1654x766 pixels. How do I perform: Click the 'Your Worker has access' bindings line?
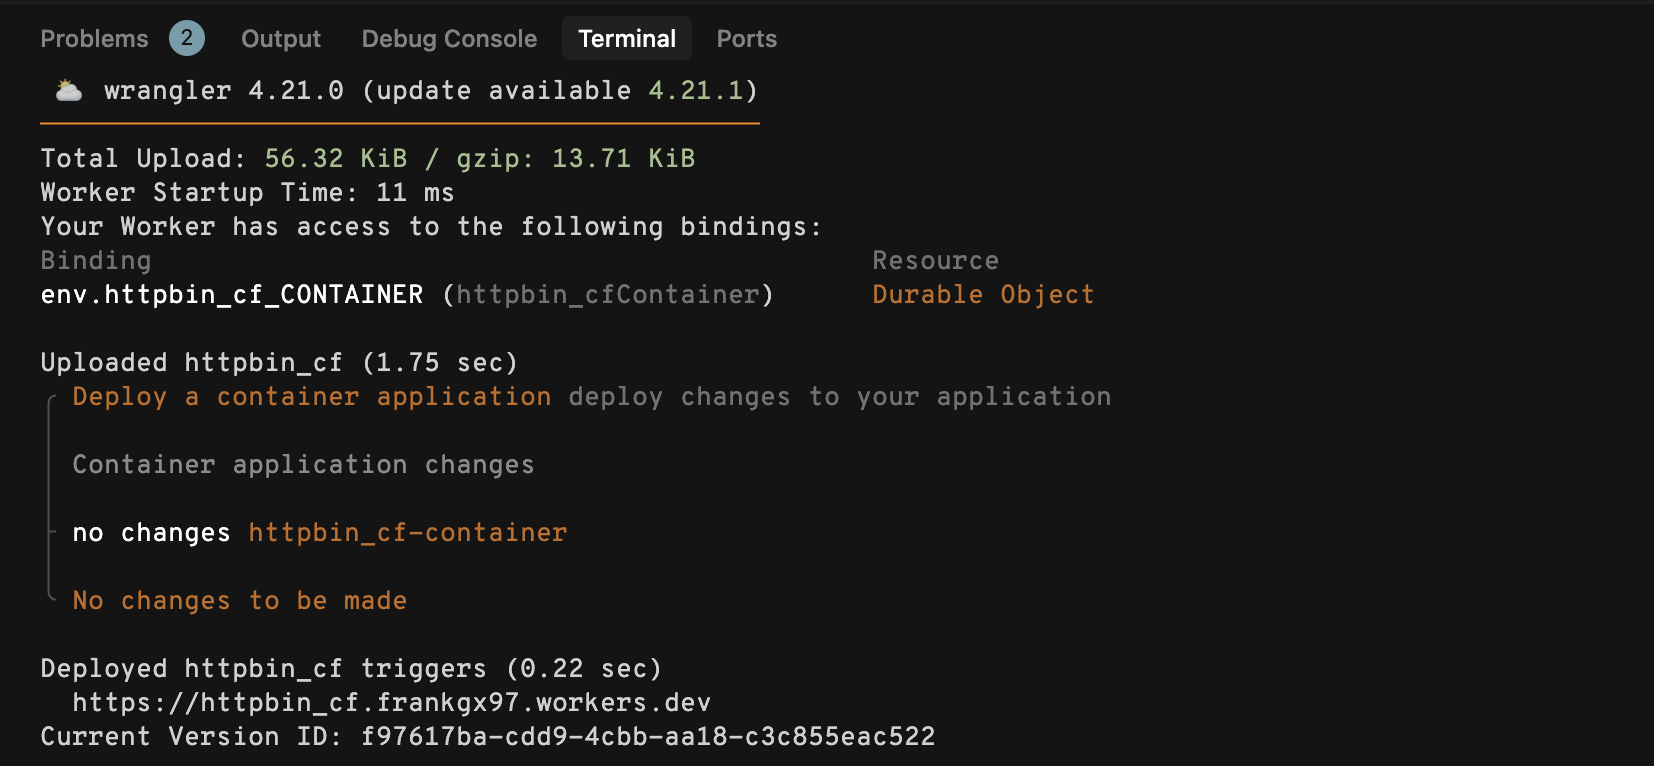click(x=432, y=227)
